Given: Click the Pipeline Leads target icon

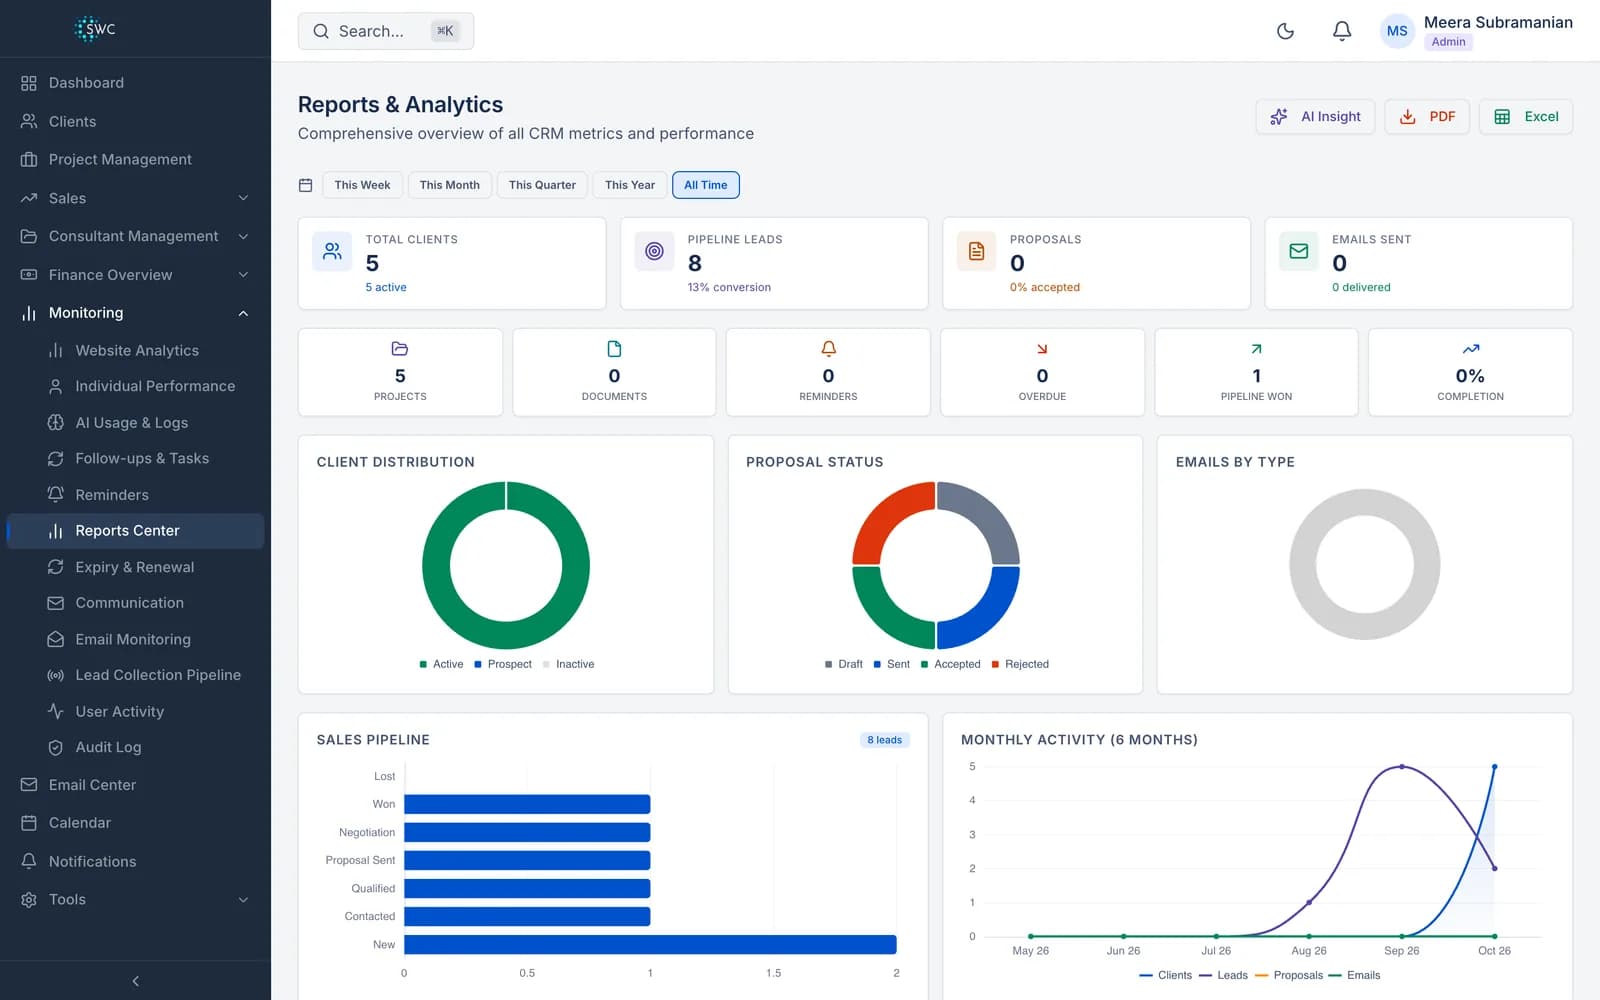Looking at the screenshot, I should tap(654, 251).
